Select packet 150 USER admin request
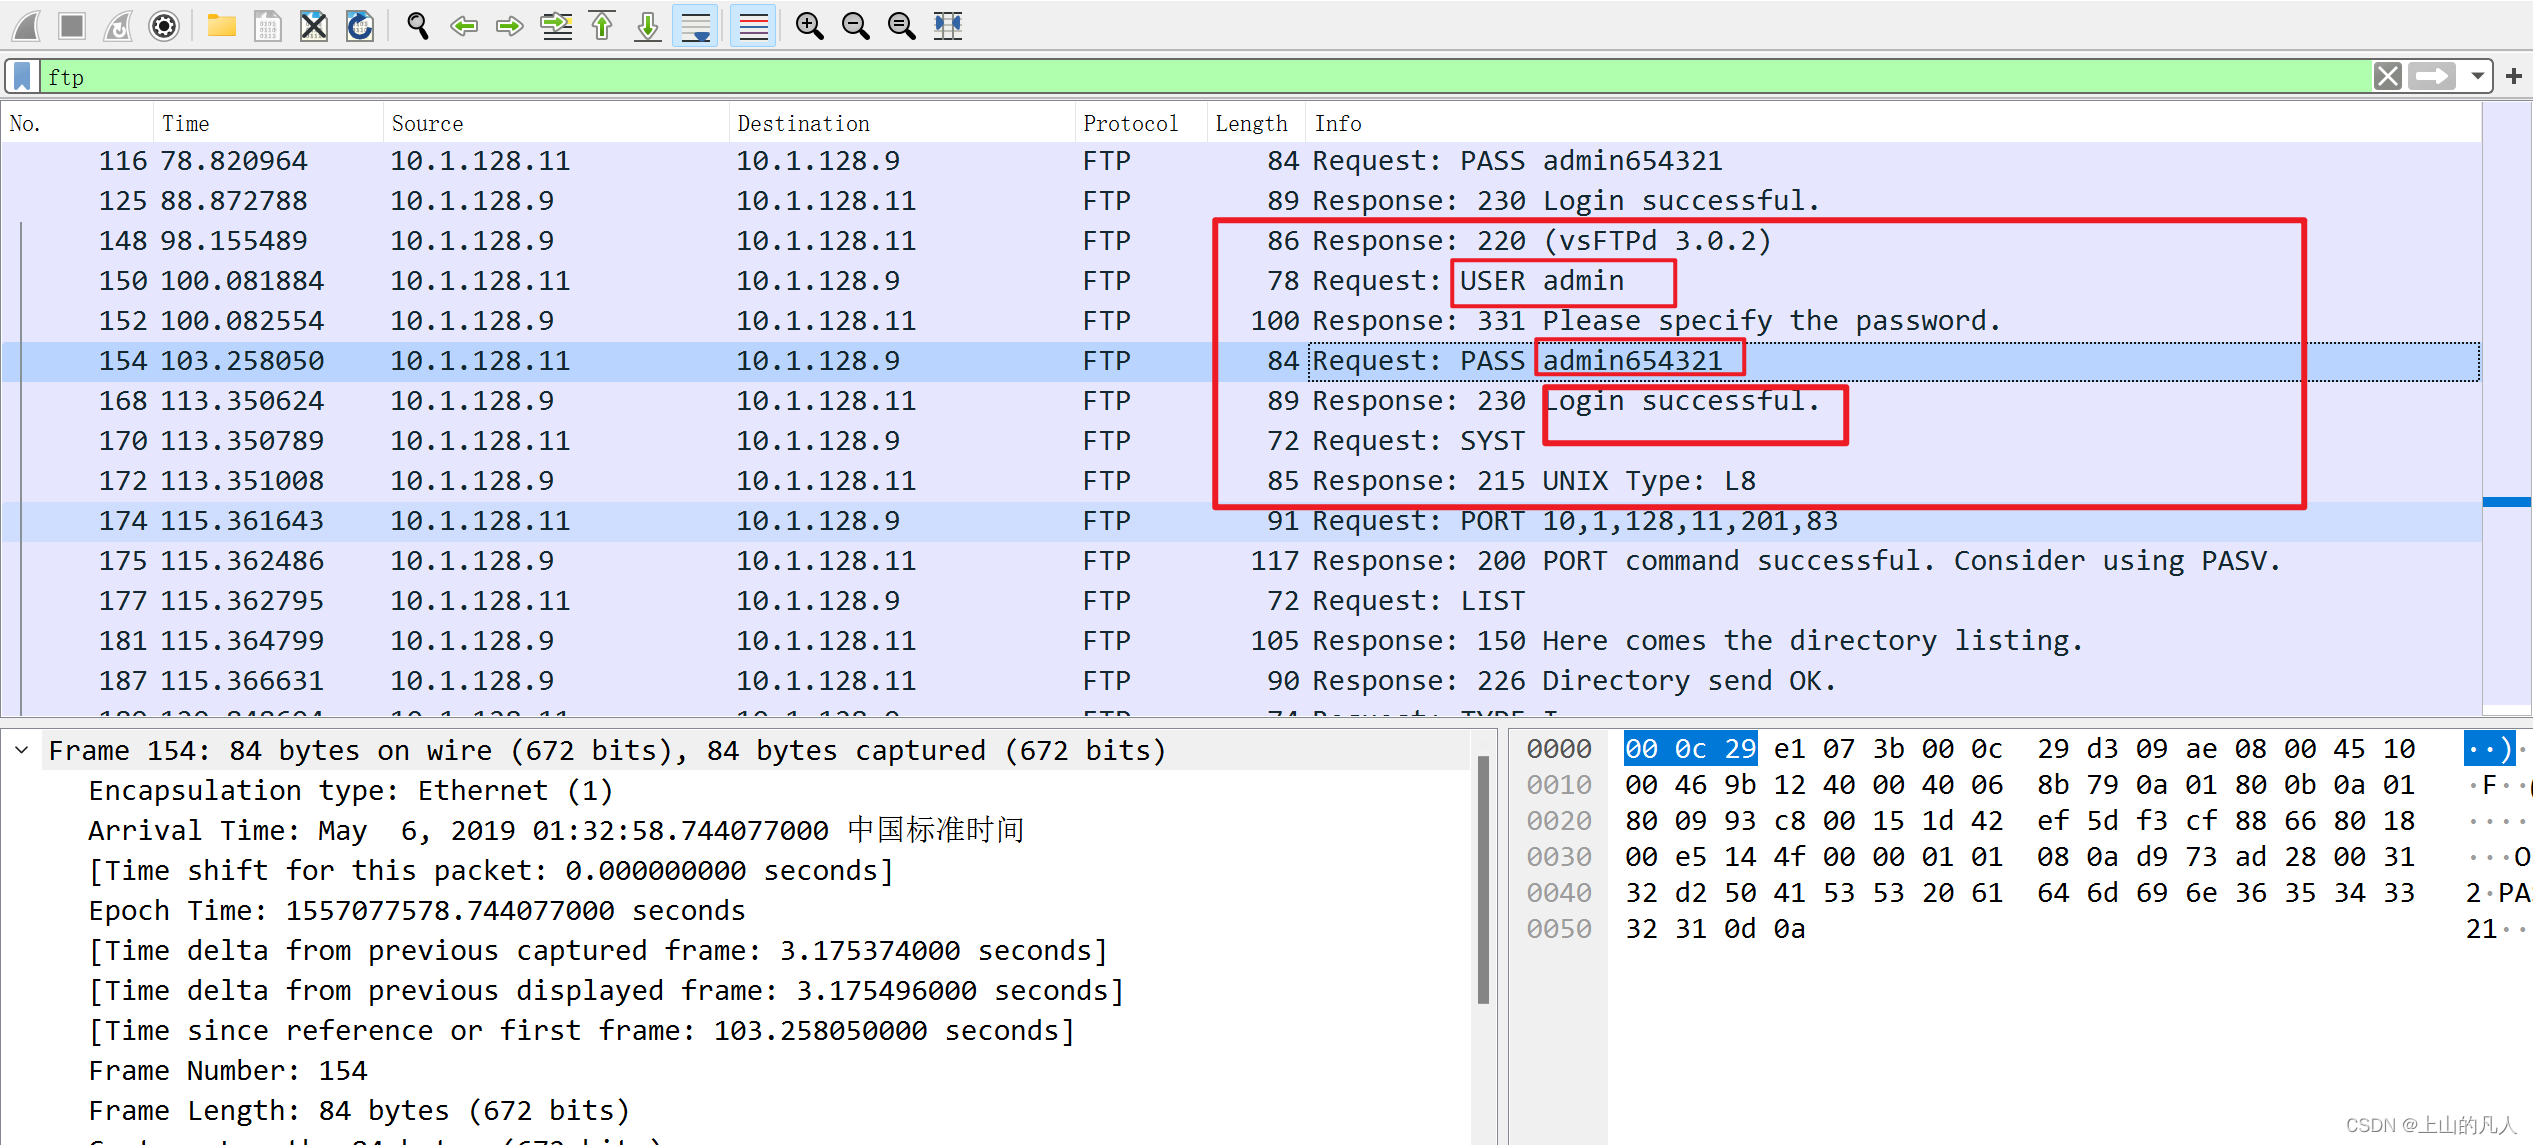2533x1145 pixels. [x=1240, y=281]
